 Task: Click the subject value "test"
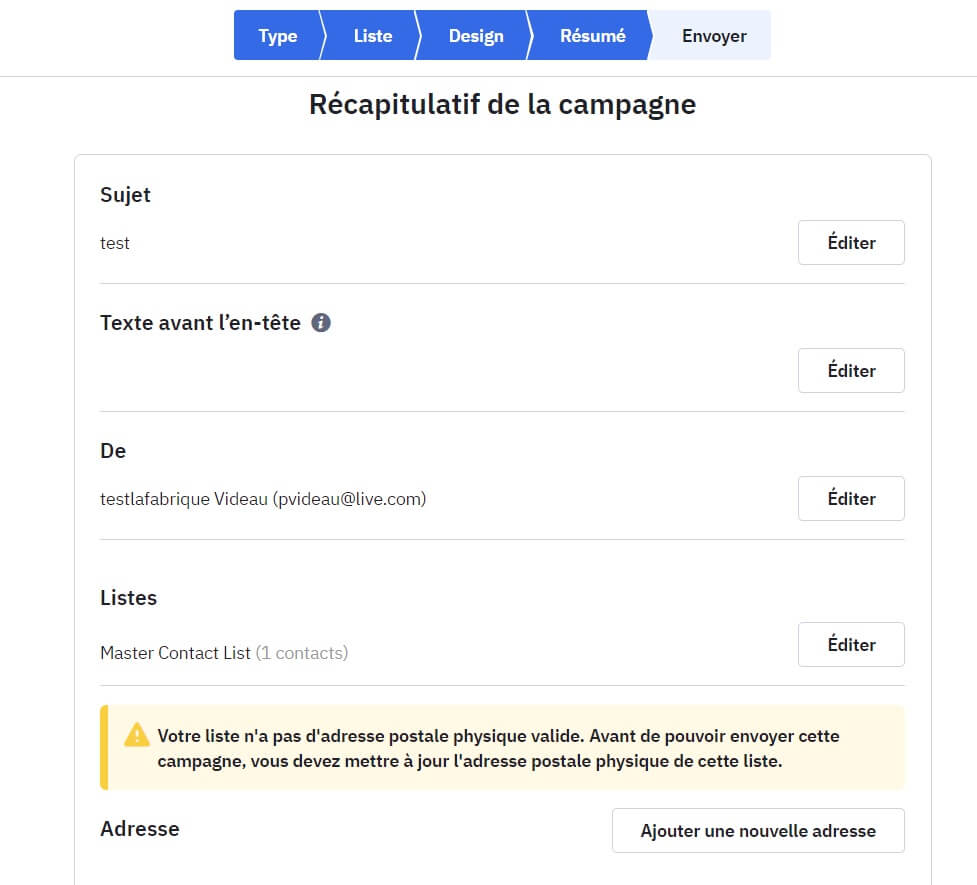[x=115, y=243]
